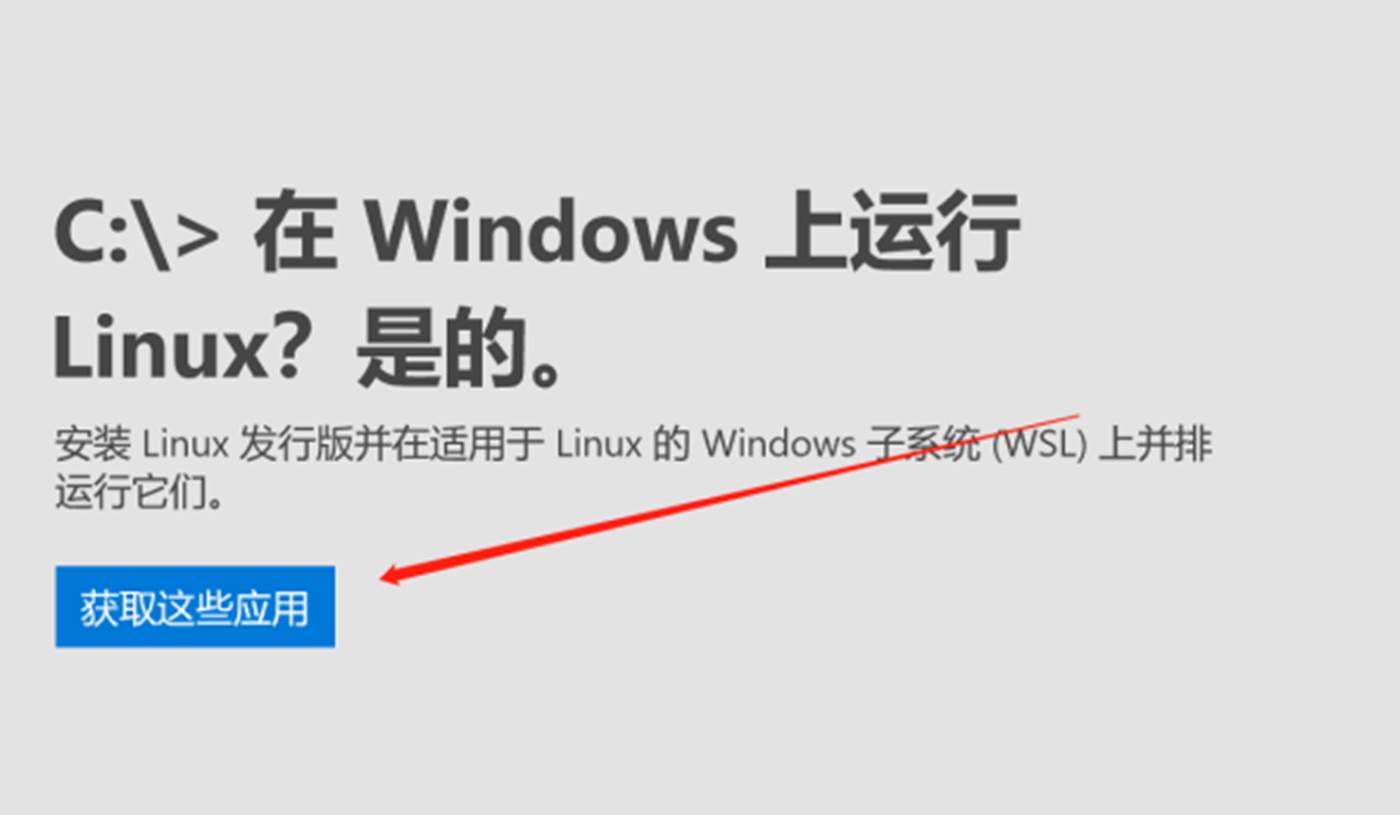This screenshot has height=815, width=1400.
Task: Select the C:\> prompt text in heading
Action: point(136,232)
